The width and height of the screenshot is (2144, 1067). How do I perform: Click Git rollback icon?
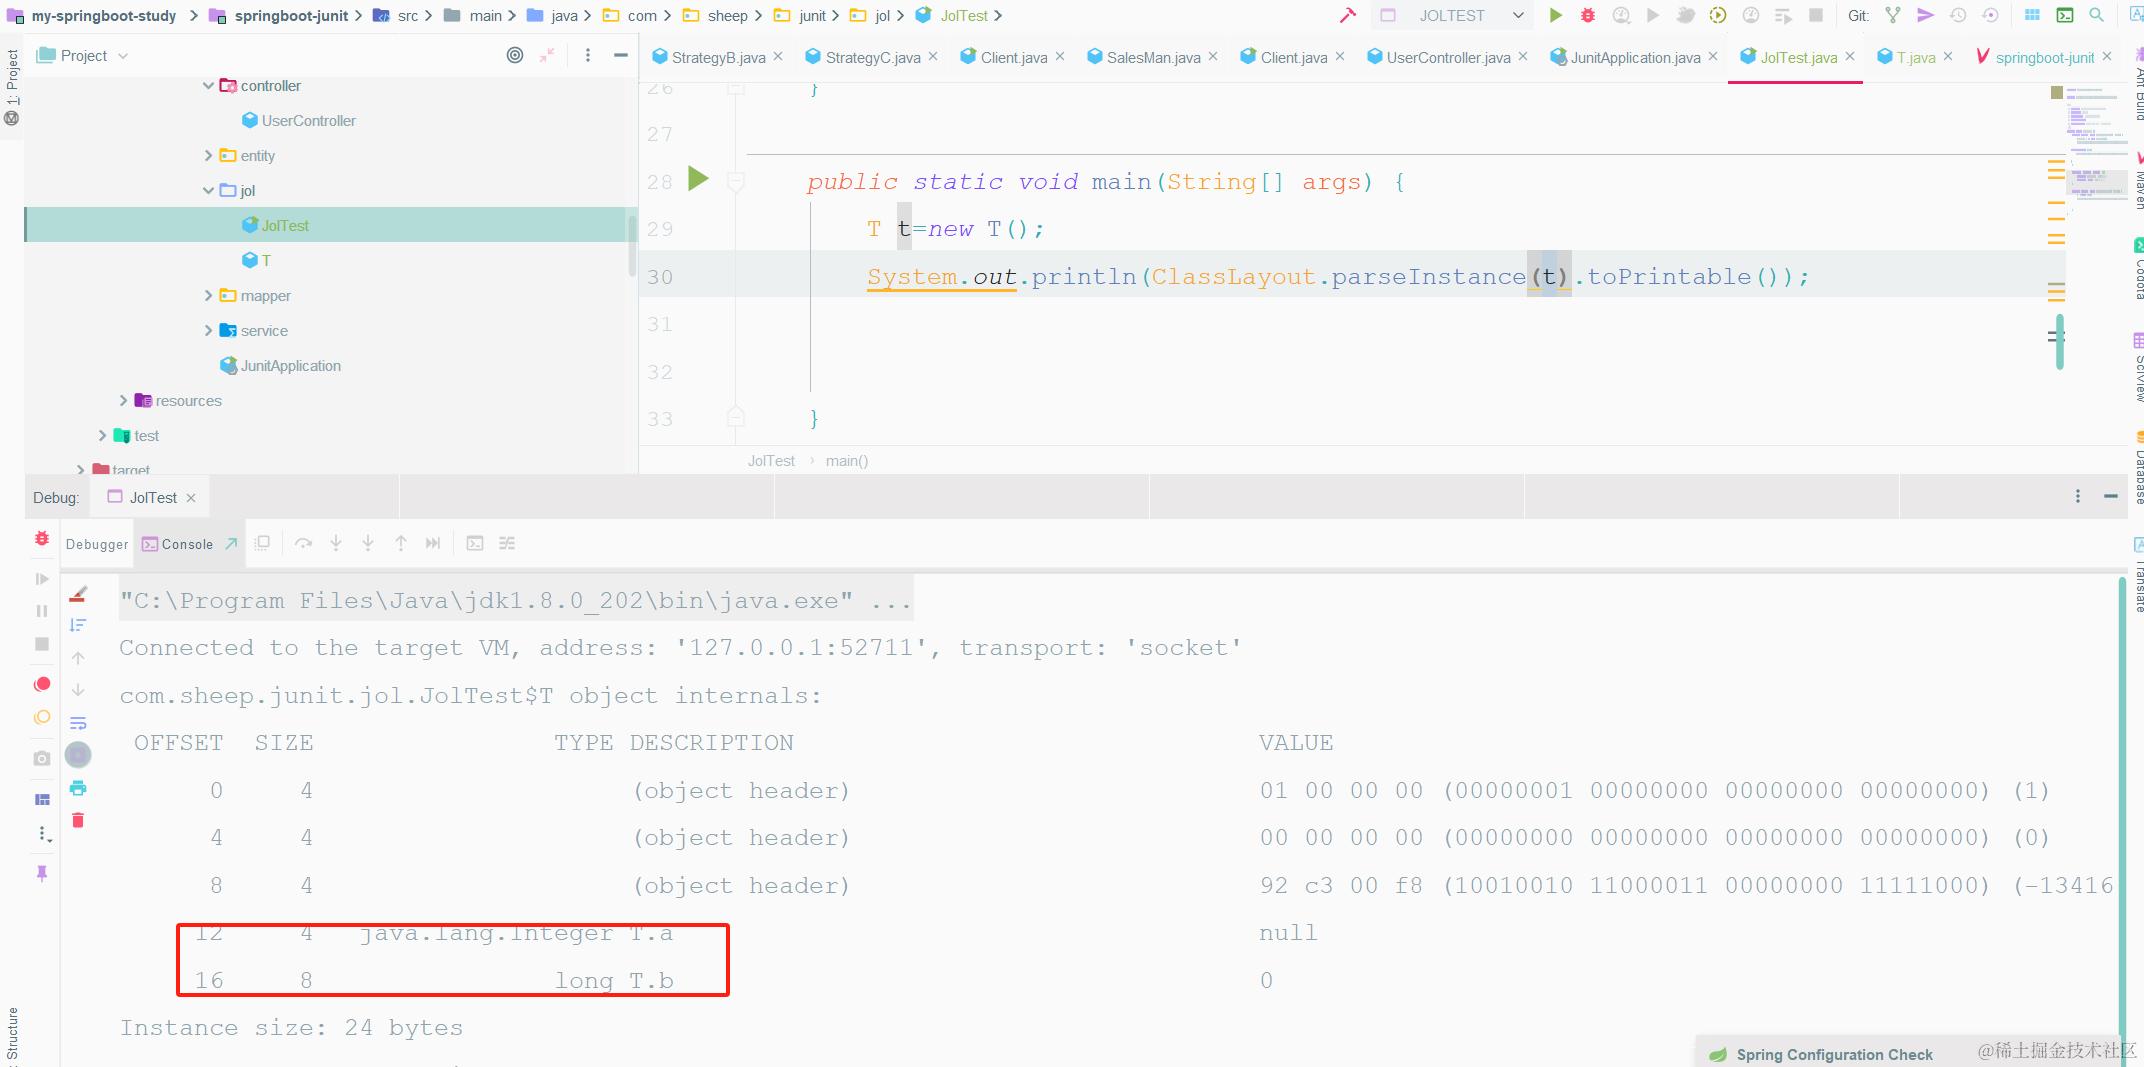1990,15
